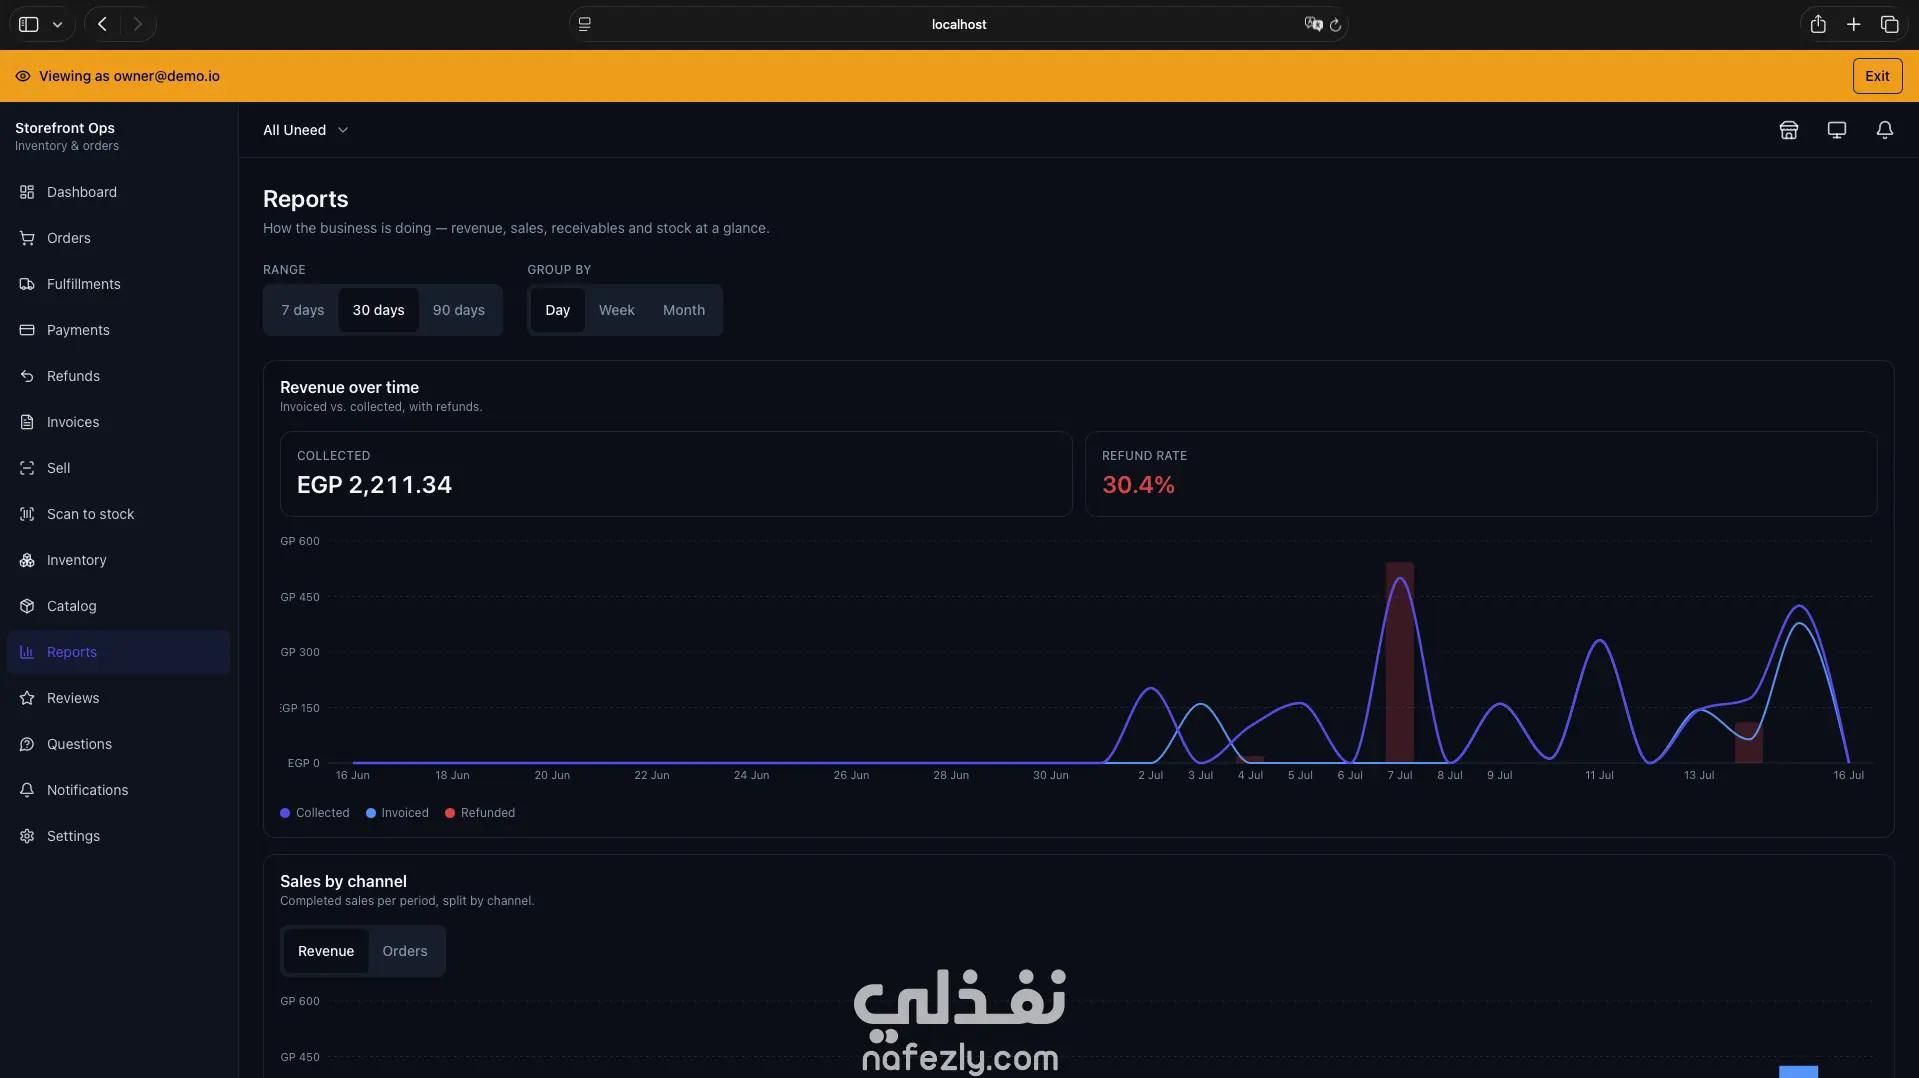
Task: Go back with the browser back arrow
Action: click(102, 24)
